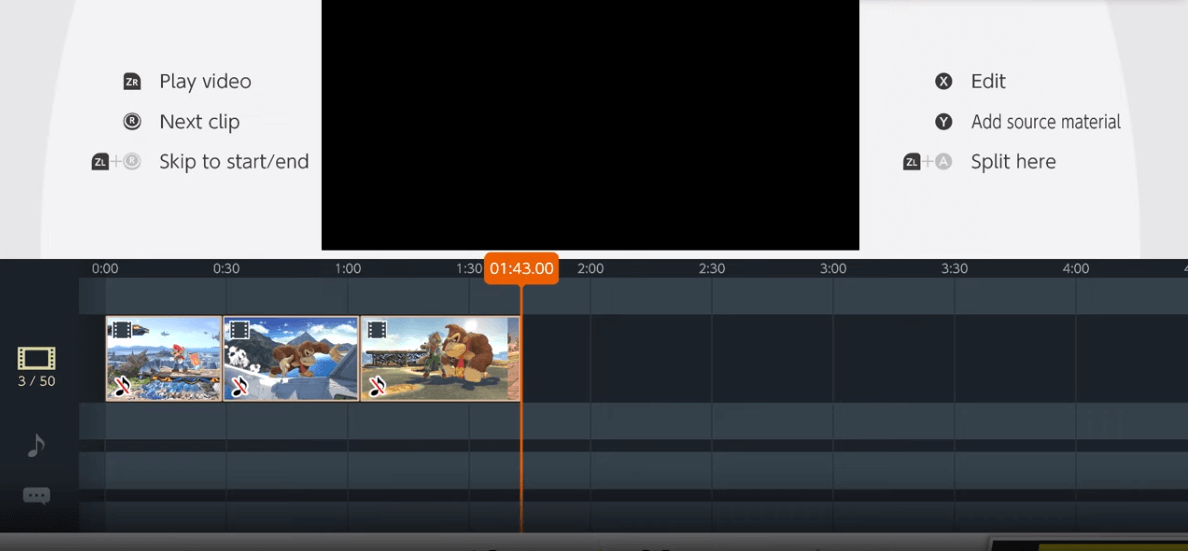Click the ZR icon beside Play video
Viewport: 1188px width, 551px height.
click(132, 82)
